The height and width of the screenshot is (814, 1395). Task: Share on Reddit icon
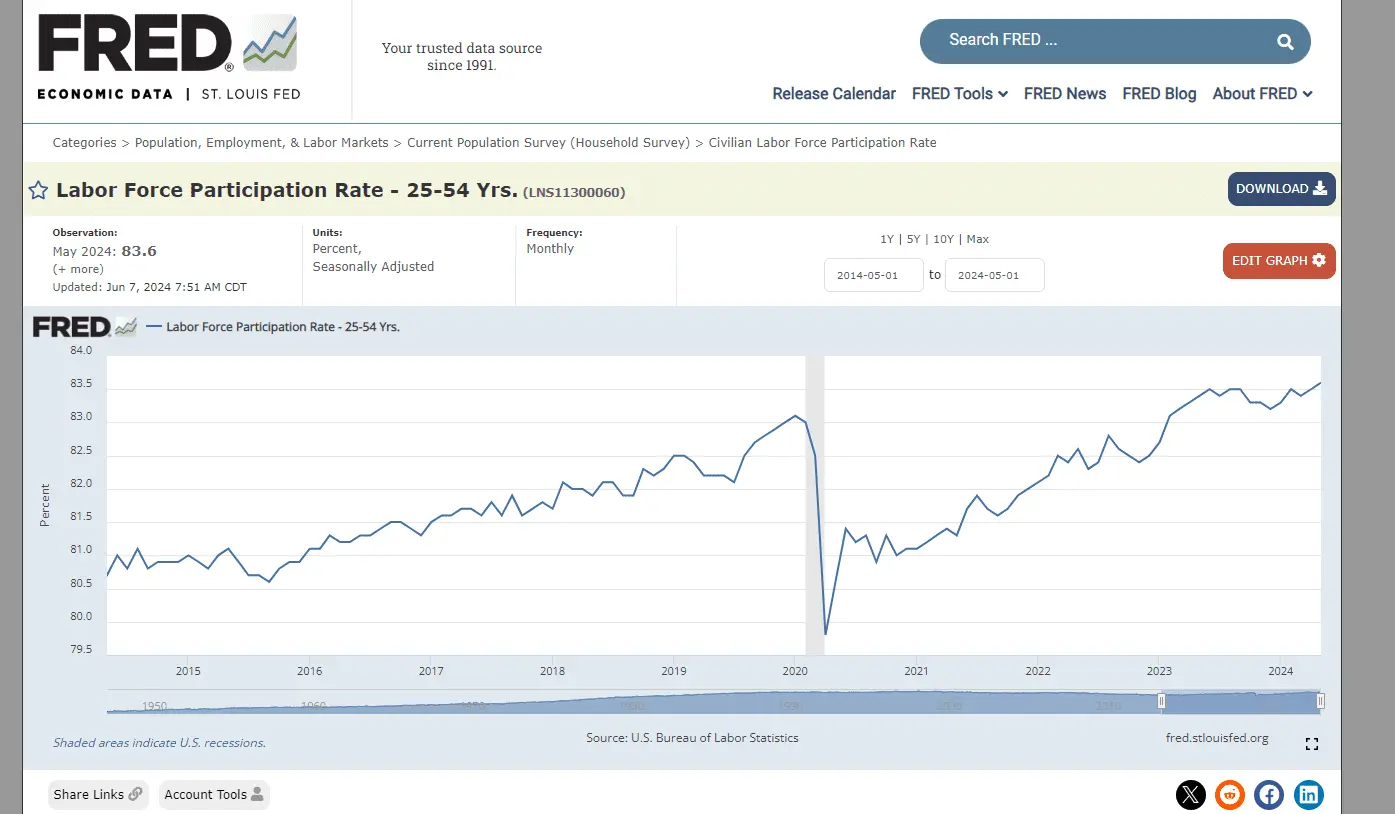tap(1229, 795)
